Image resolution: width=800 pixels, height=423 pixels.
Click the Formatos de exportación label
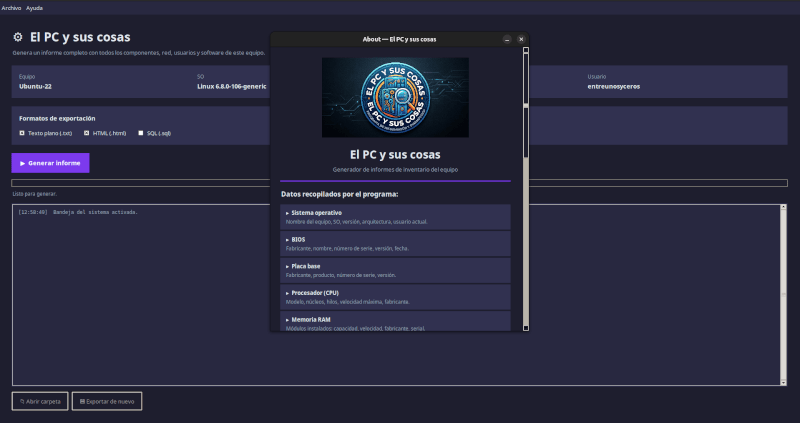click(x=57, y=118)
